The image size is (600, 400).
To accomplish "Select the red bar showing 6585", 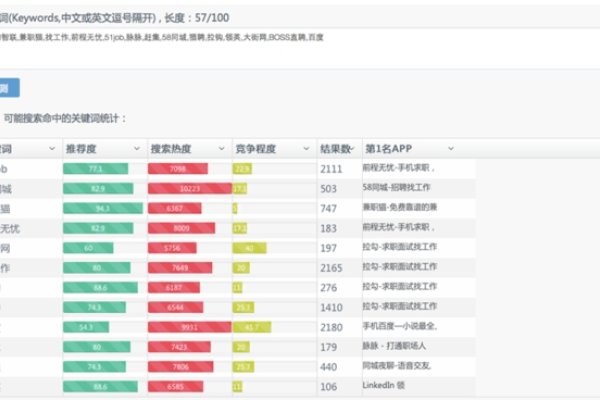I will pyautogui.click(x=176, y=387).
